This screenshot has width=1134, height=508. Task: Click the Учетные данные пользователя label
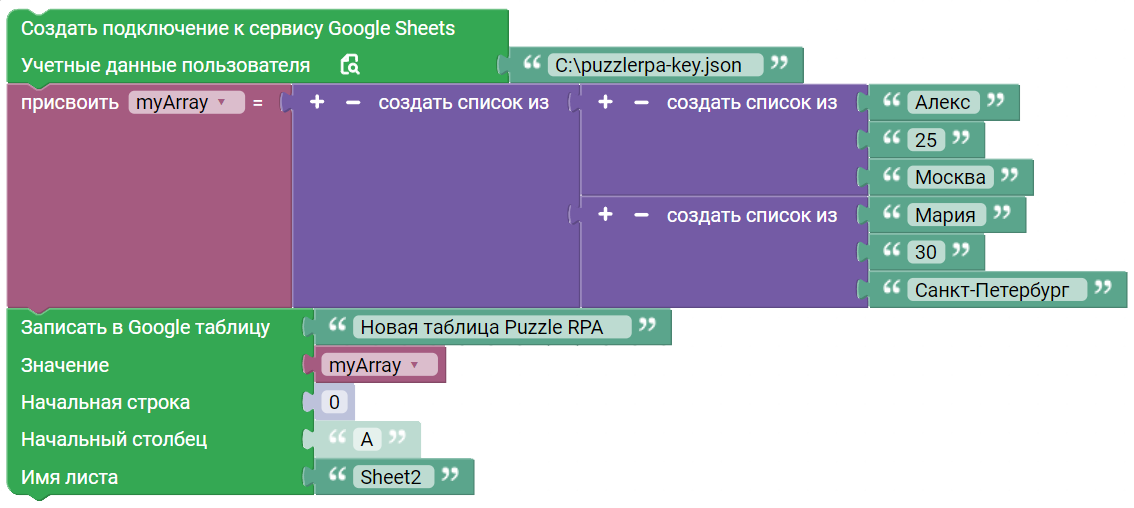pyautogui.click(x=166, y=65)
